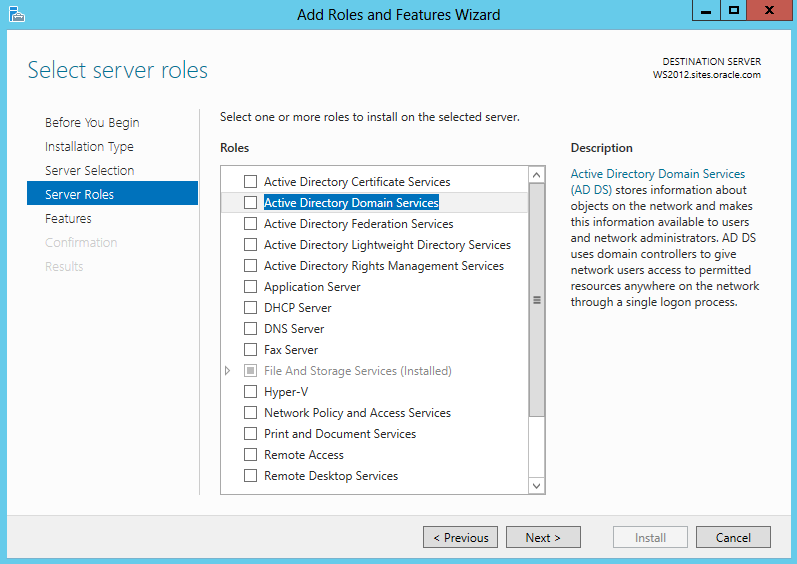The image size is (797, 564).
Task: Maximize the wizard window
Action: [733, 11]
